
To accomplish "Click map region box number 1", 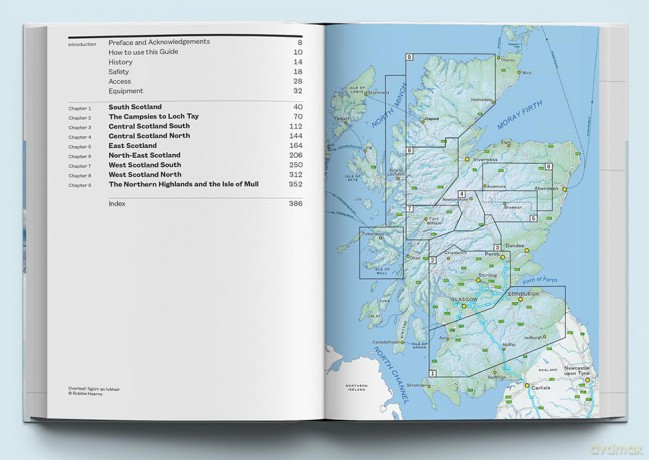I will click(433, 373).
